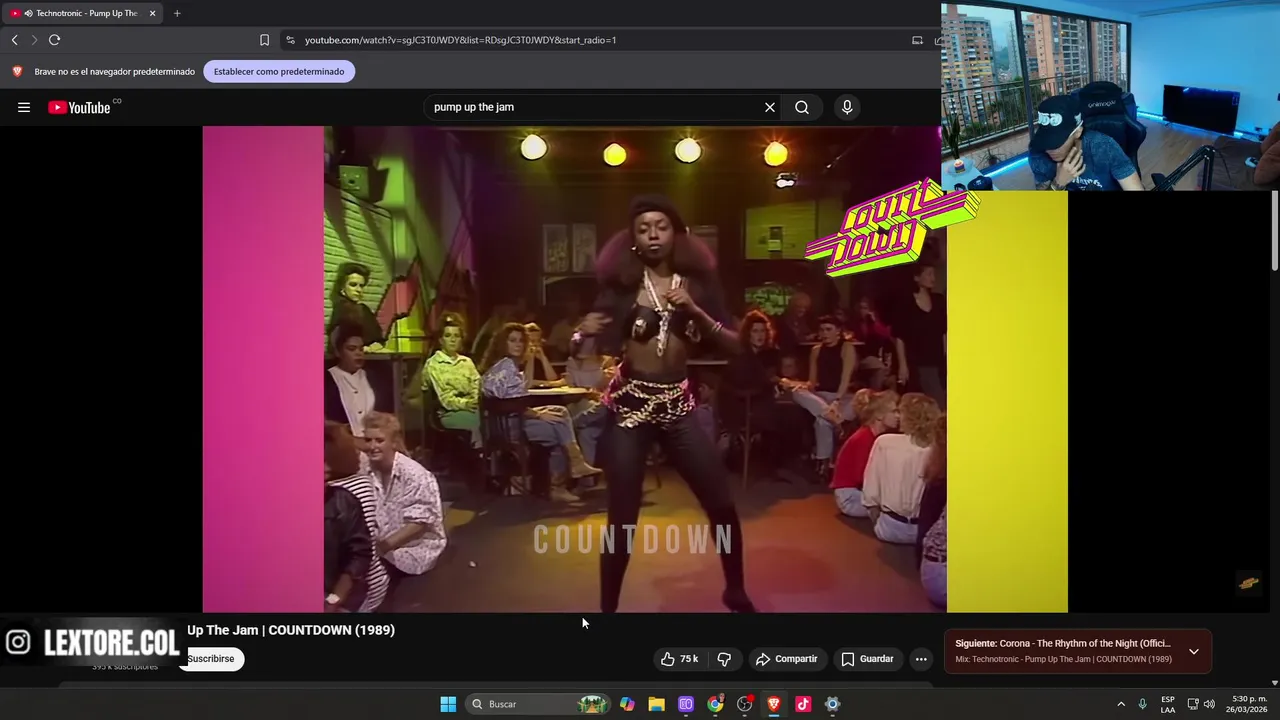Open Settings gear on the taskbar

pyautogui.click(x=832, y=704)
